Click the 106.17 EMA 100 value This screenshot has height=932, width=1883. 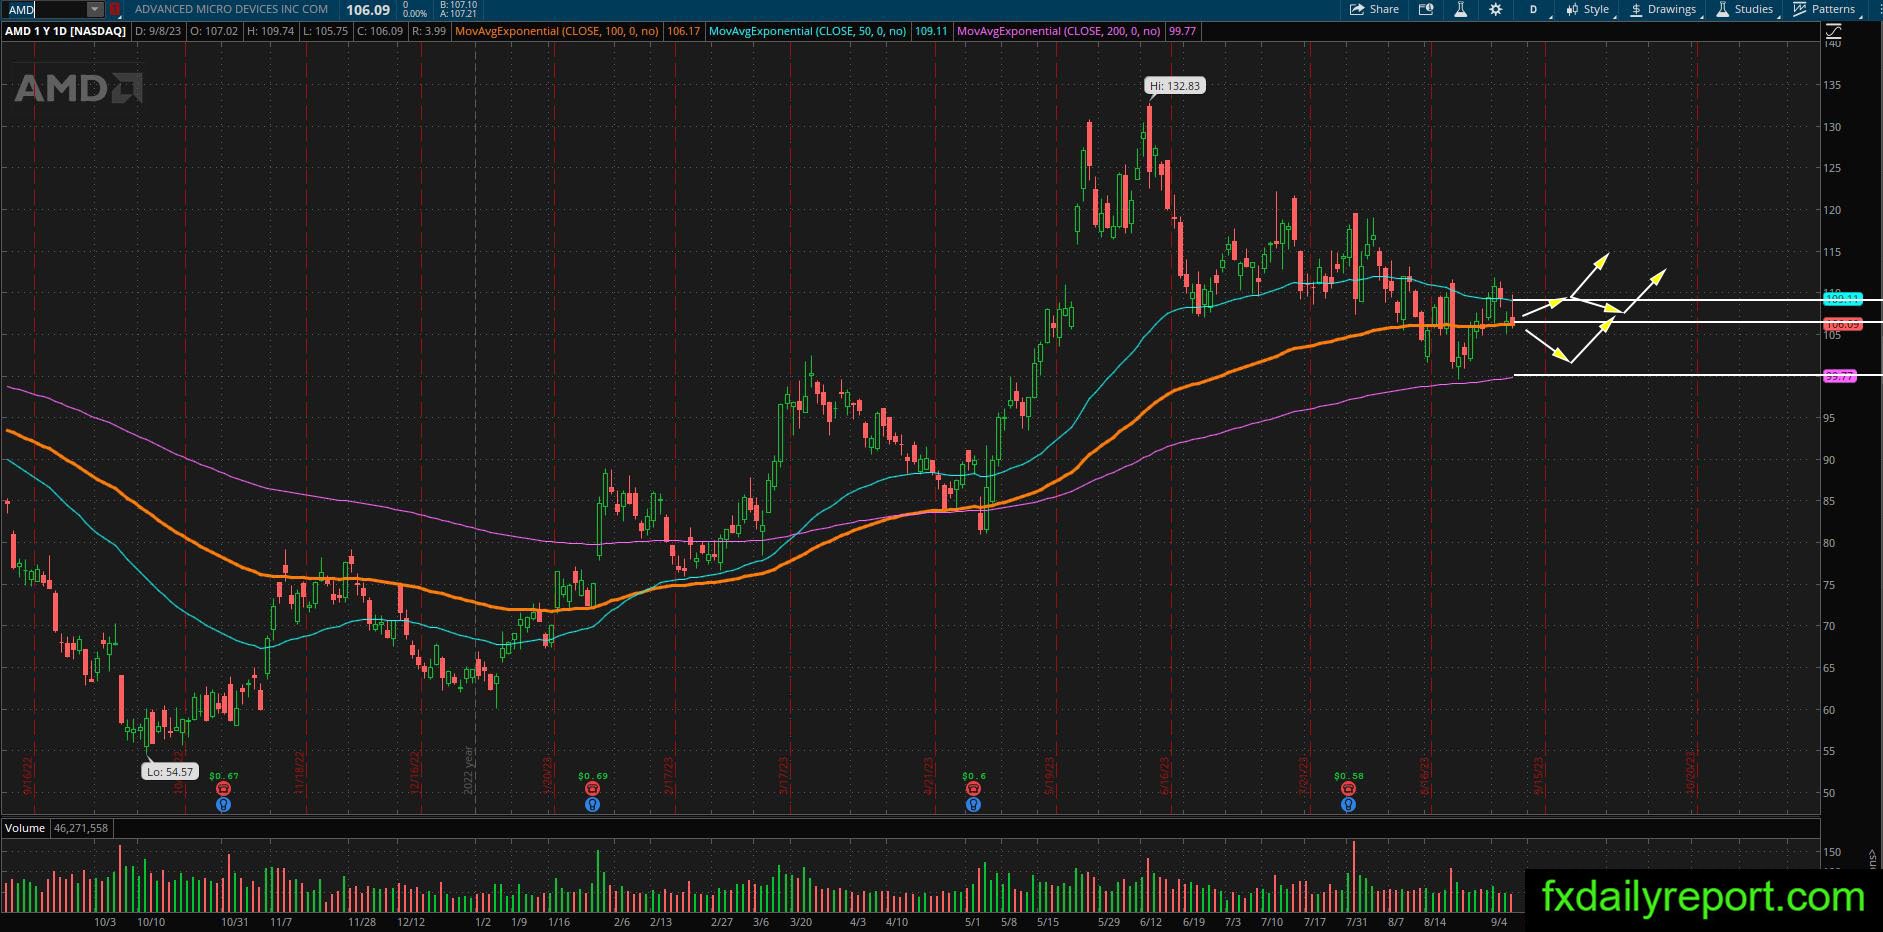[684, 32]
